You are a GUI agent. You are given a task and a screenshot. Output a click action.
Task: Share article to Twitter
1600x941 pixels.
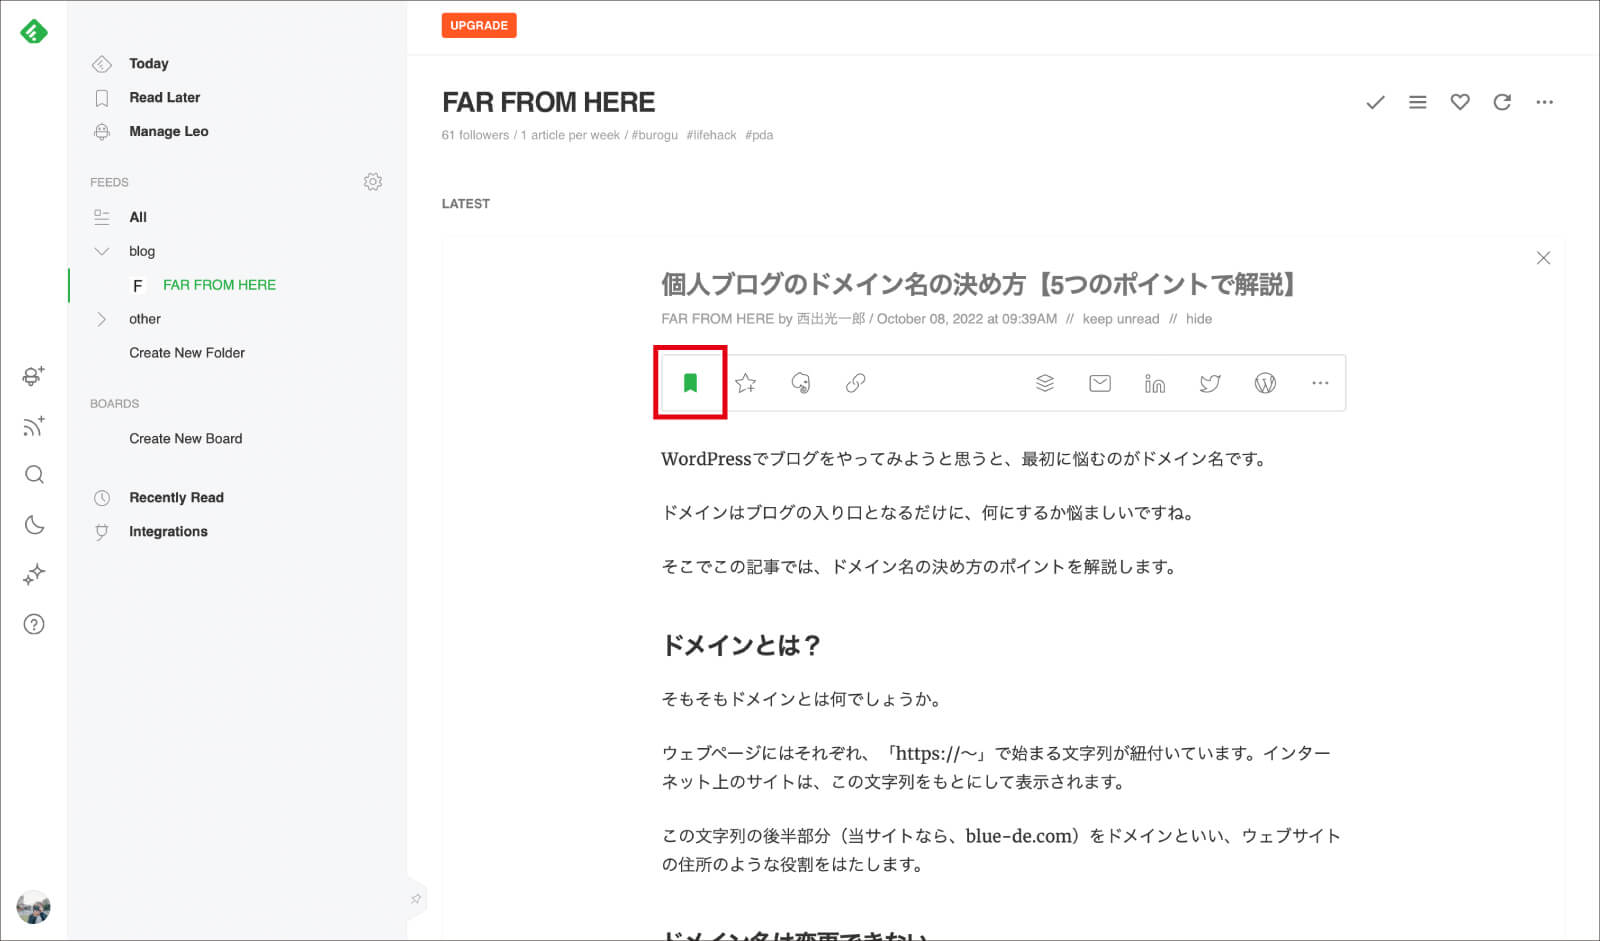tap(1210, 383)
